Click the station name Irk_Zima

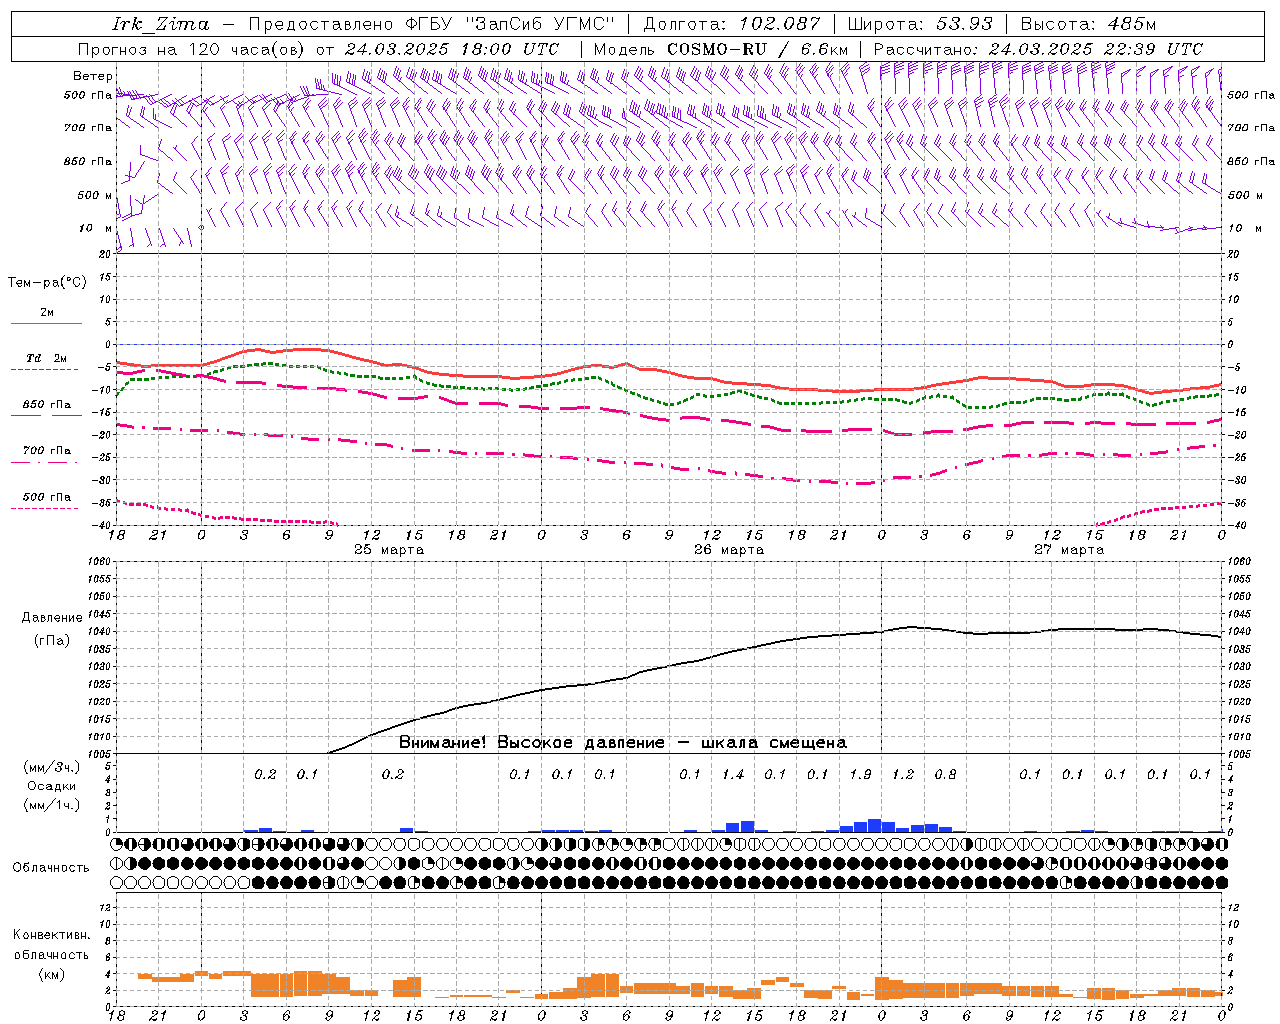(x=161, y=25)
